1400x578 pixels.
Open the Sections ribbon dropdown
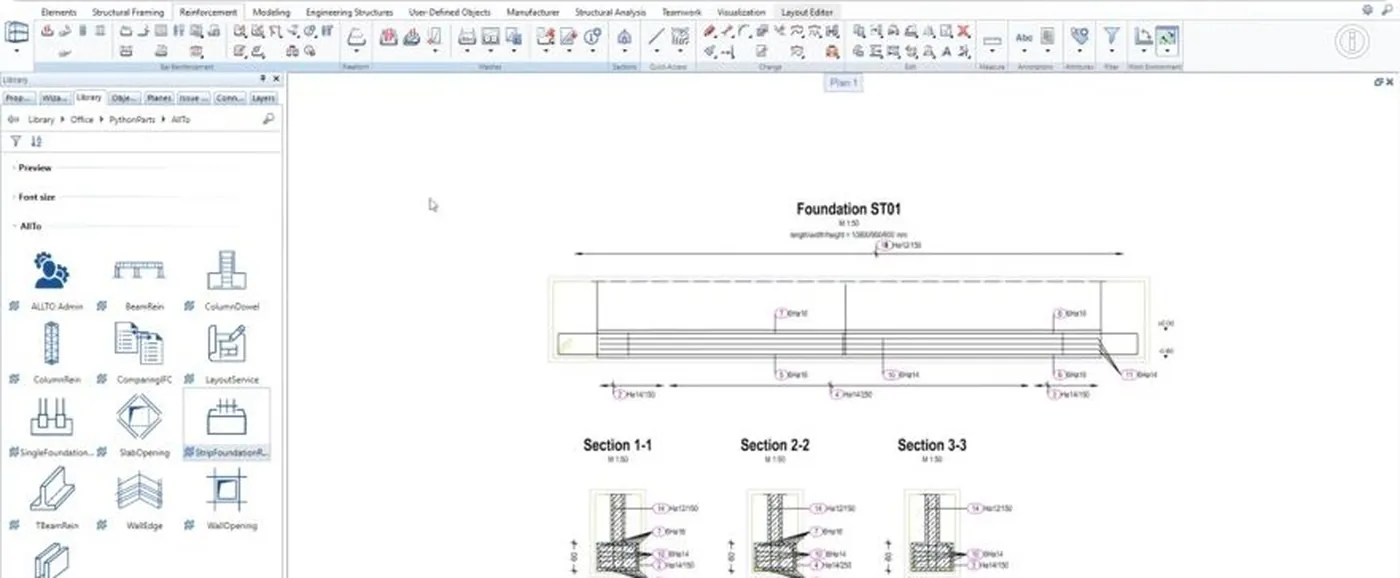click(x=624, y=50)
